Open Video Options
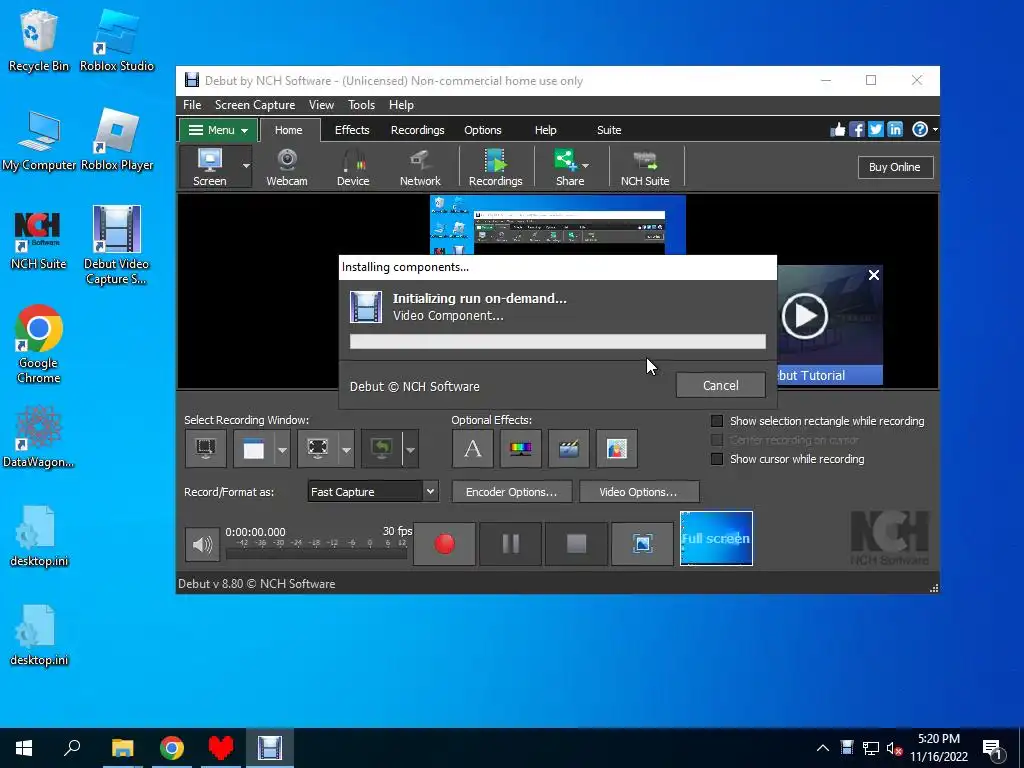This screenshot has height=768, width=1024. pyautogui.click(x=638, y=492)
